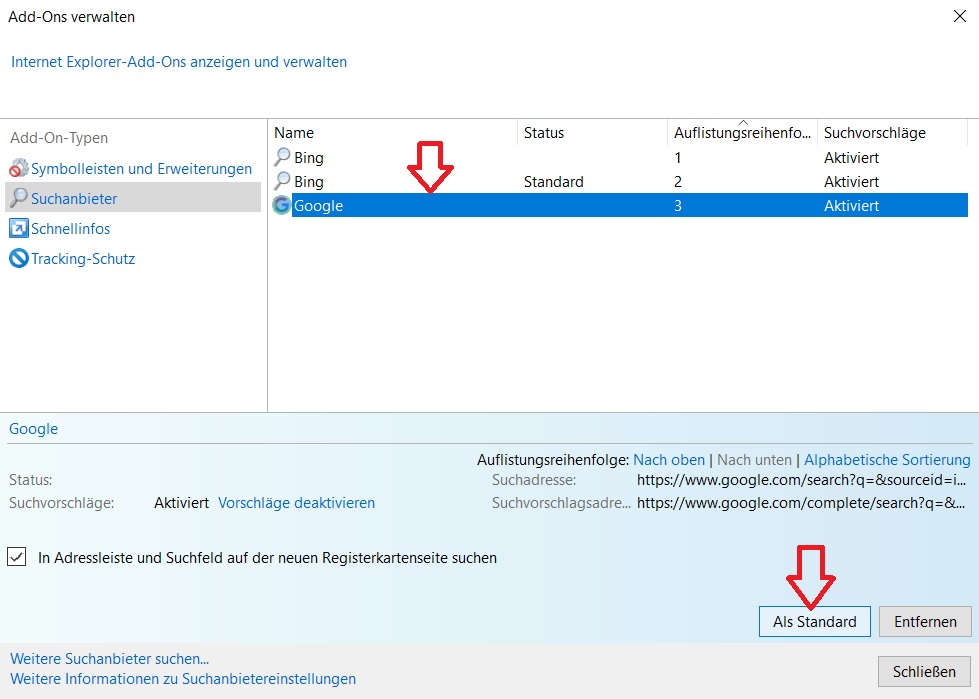The image size is (979, 699).
Task: Select the Google row name
Action: pyautogui.click(x=318, y=205)
